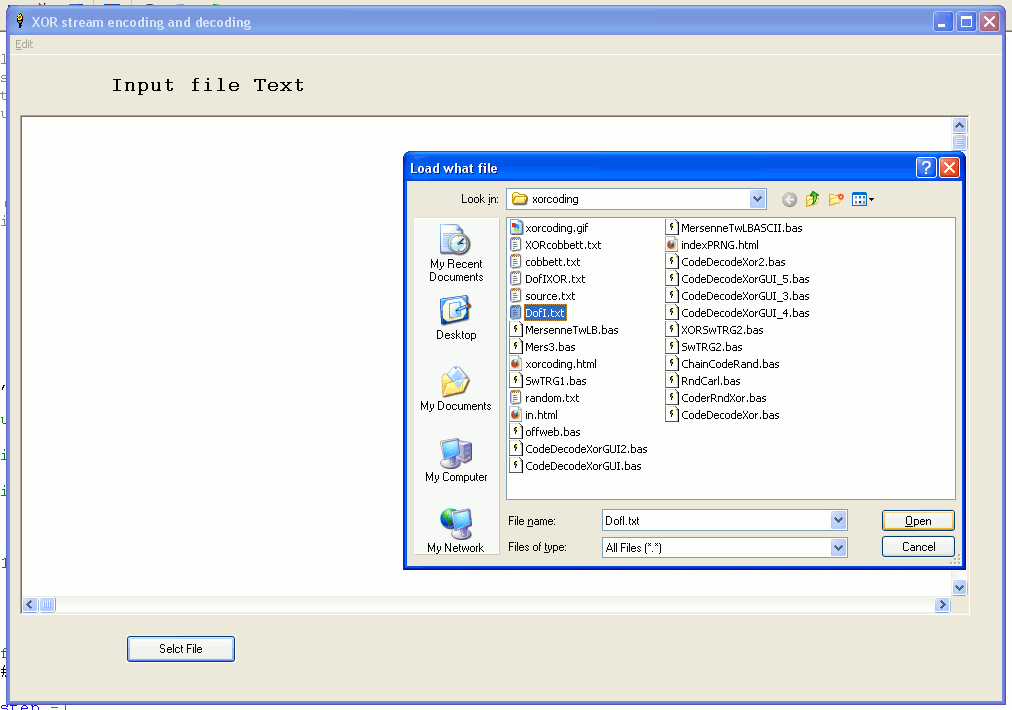Go to Desktop in places bar

[456, 319]
